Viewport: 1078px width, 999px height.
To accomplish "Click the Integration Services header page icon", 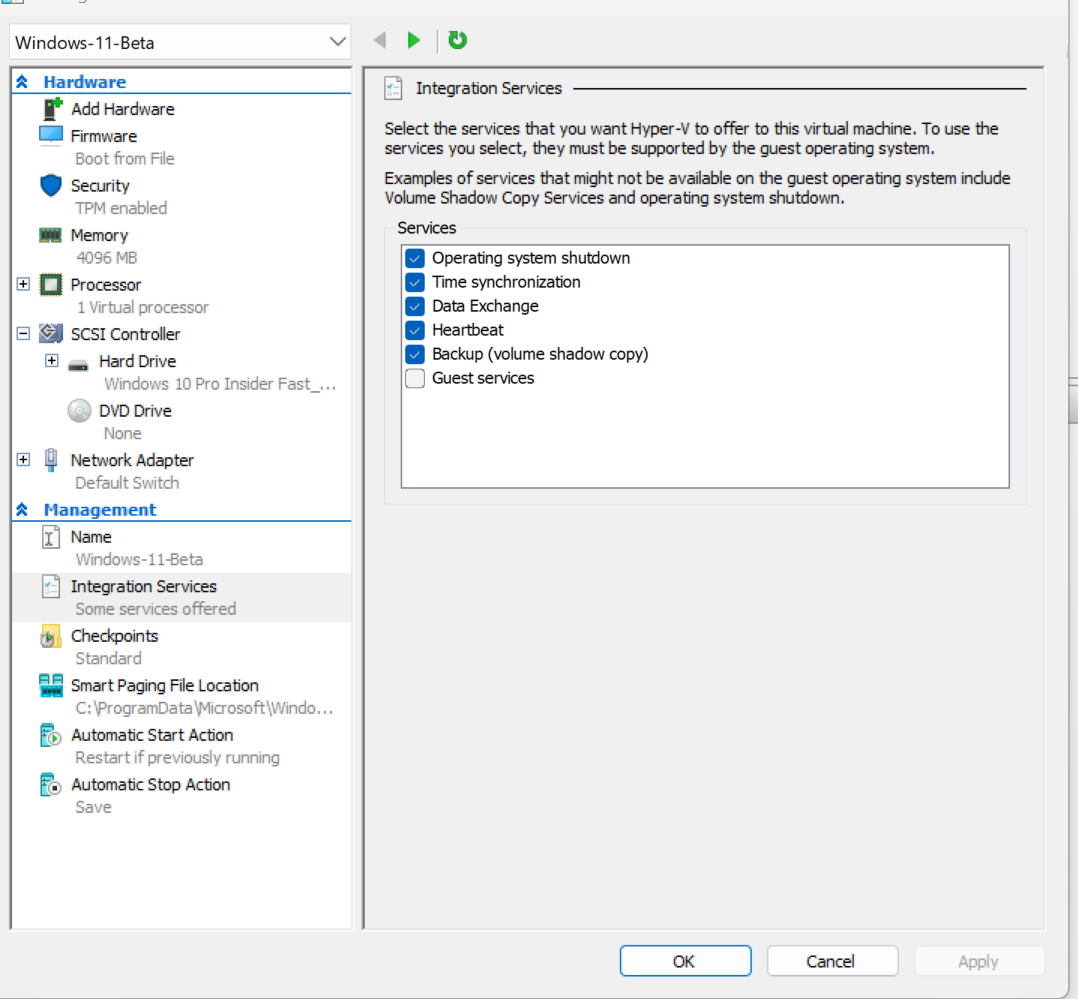I will 393,88.
